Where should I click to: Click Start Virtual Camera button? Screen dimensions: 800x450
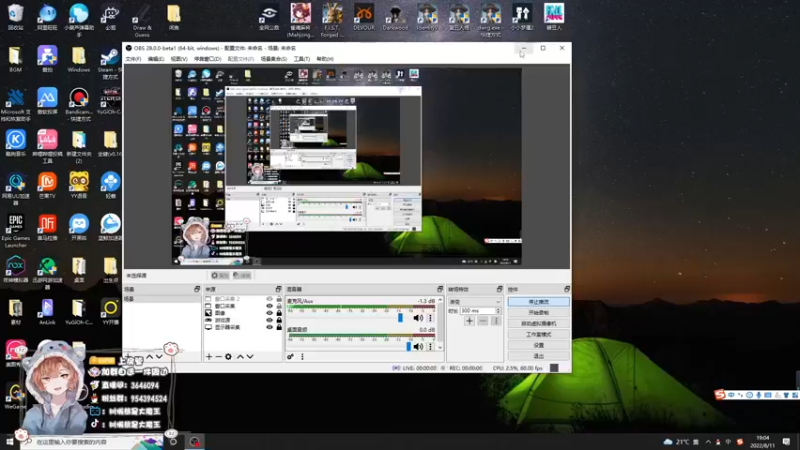click(539, 323)
